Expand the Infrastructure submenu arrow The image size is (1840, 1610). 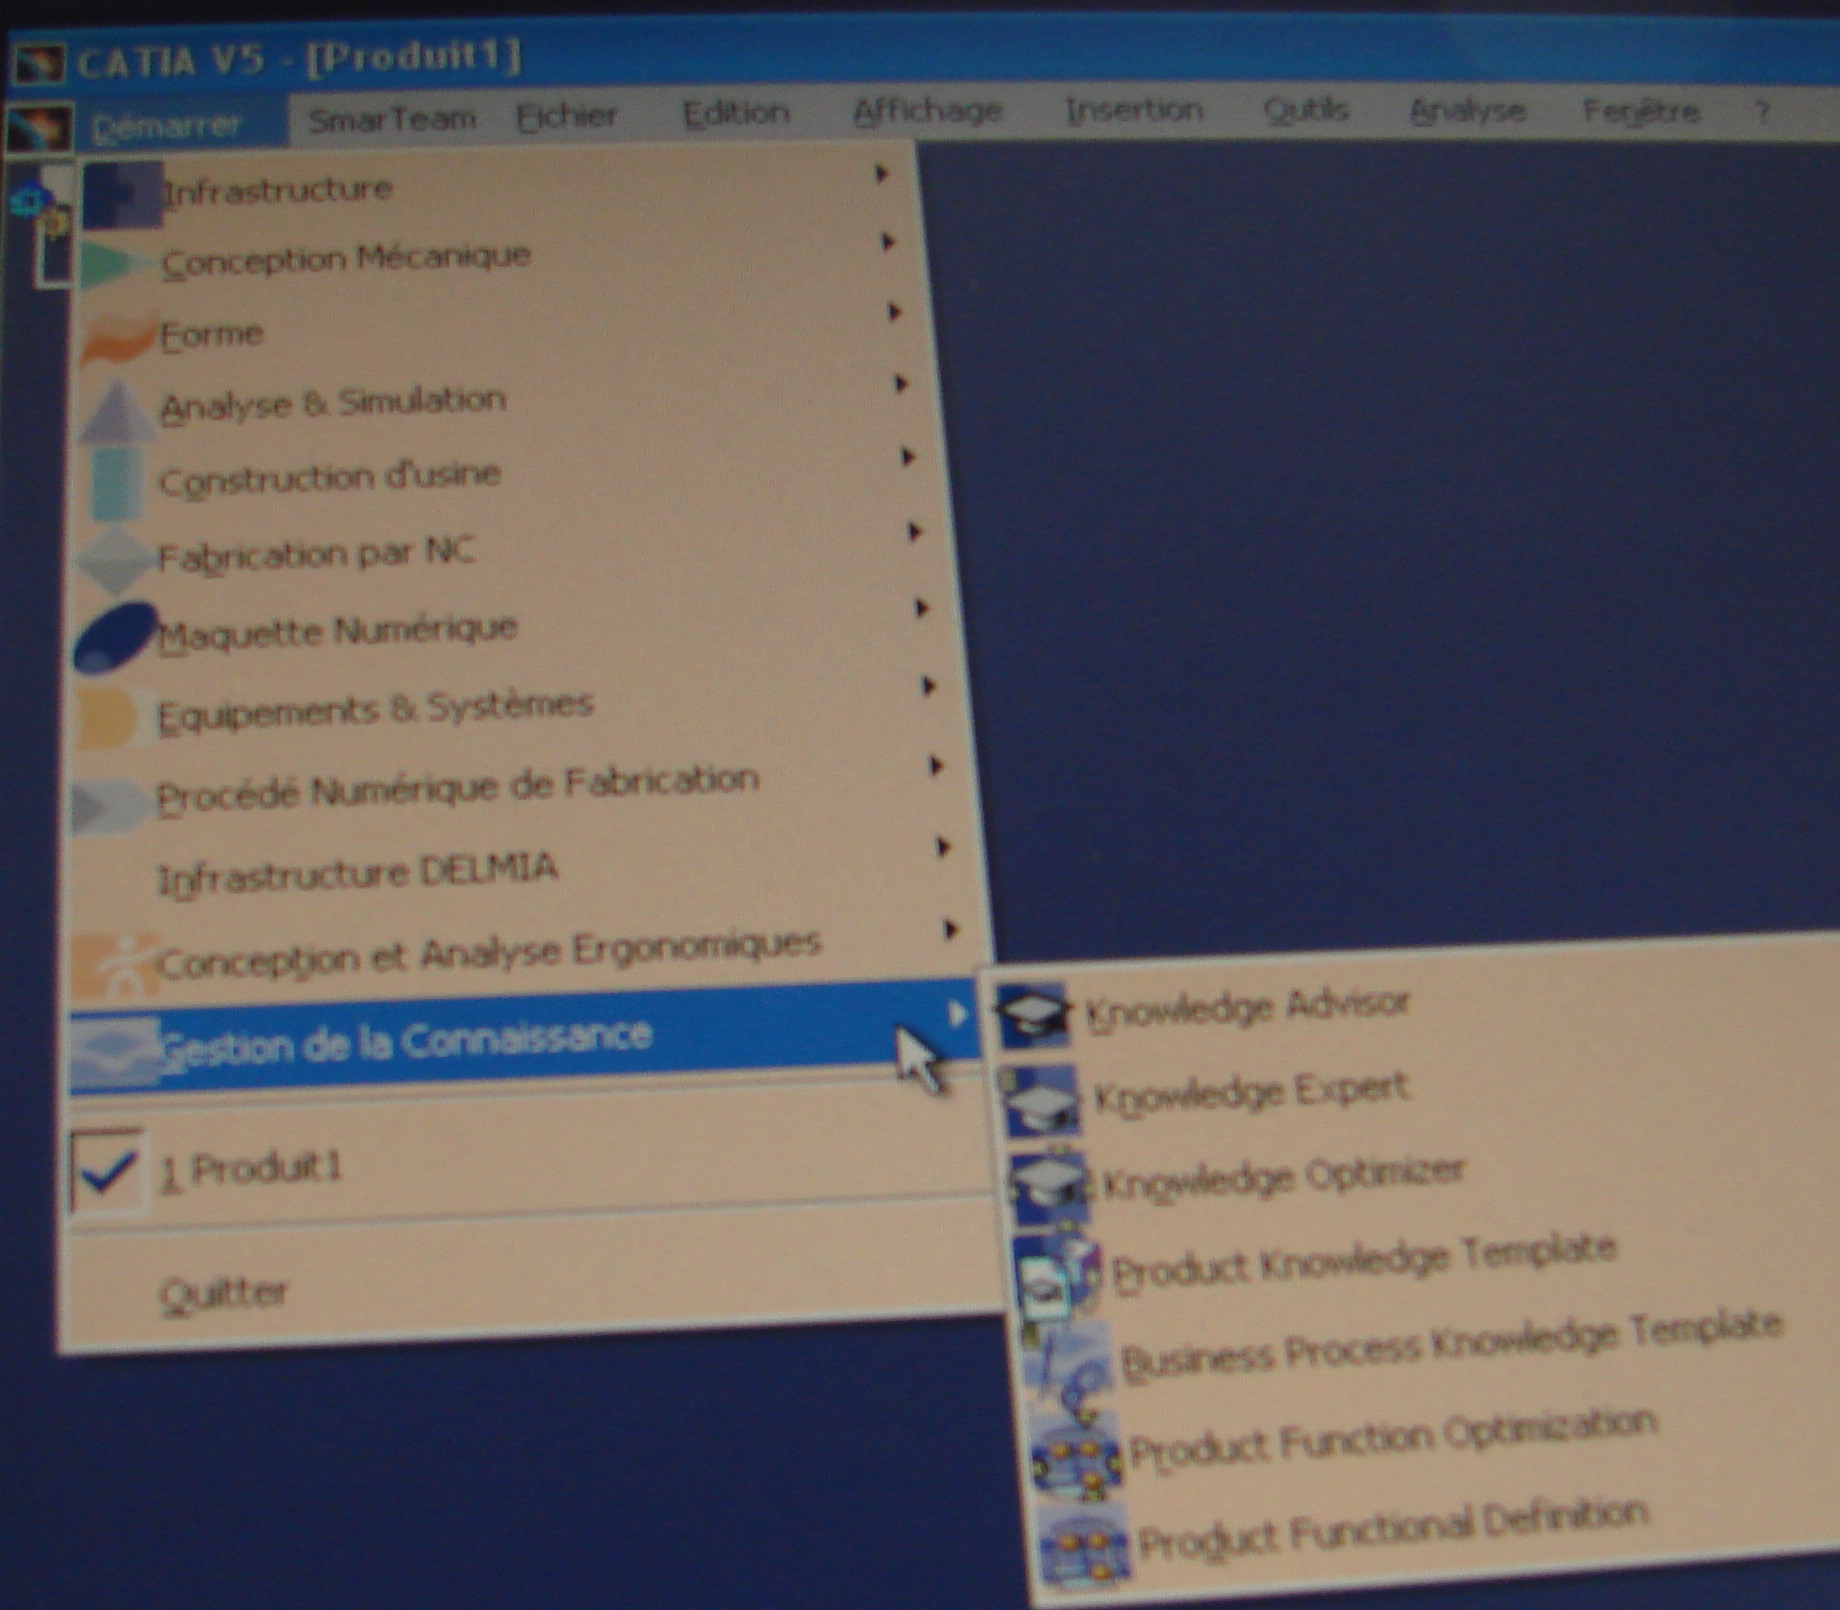(x=881, y=174)
